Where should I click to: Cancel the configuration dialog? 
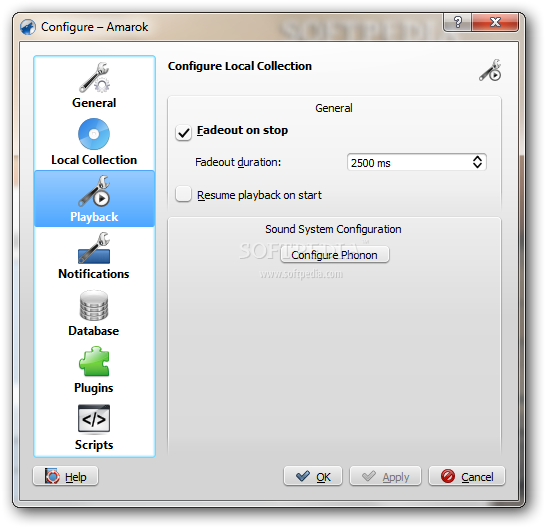[467, 476]
